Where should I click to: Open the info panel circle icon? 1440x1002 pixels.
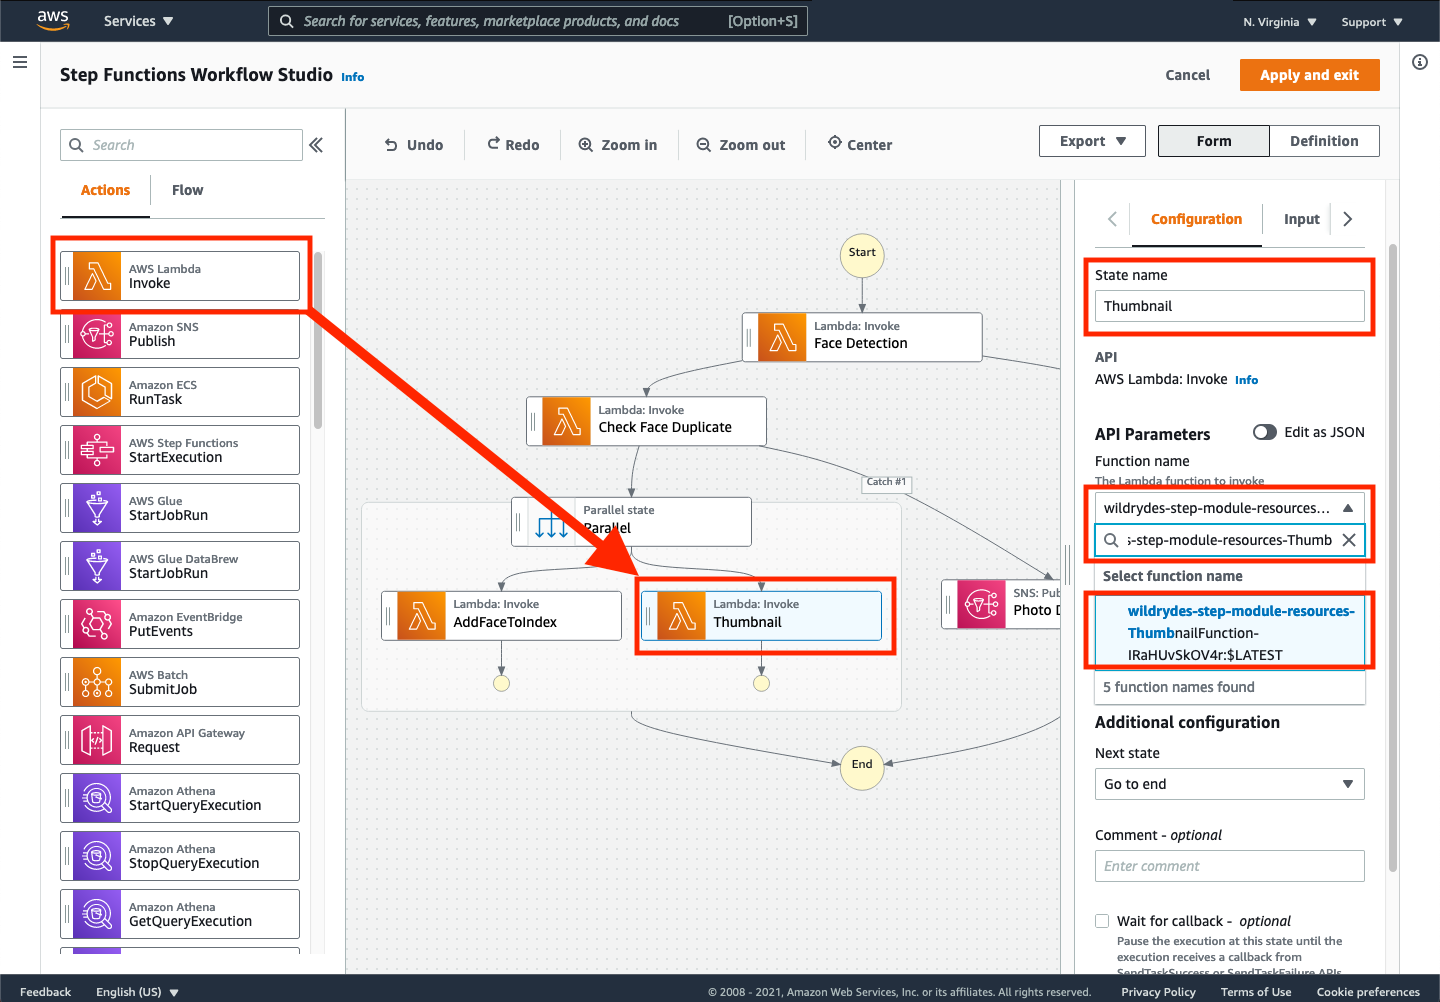pyautogui.click(x=1420, y=62)
